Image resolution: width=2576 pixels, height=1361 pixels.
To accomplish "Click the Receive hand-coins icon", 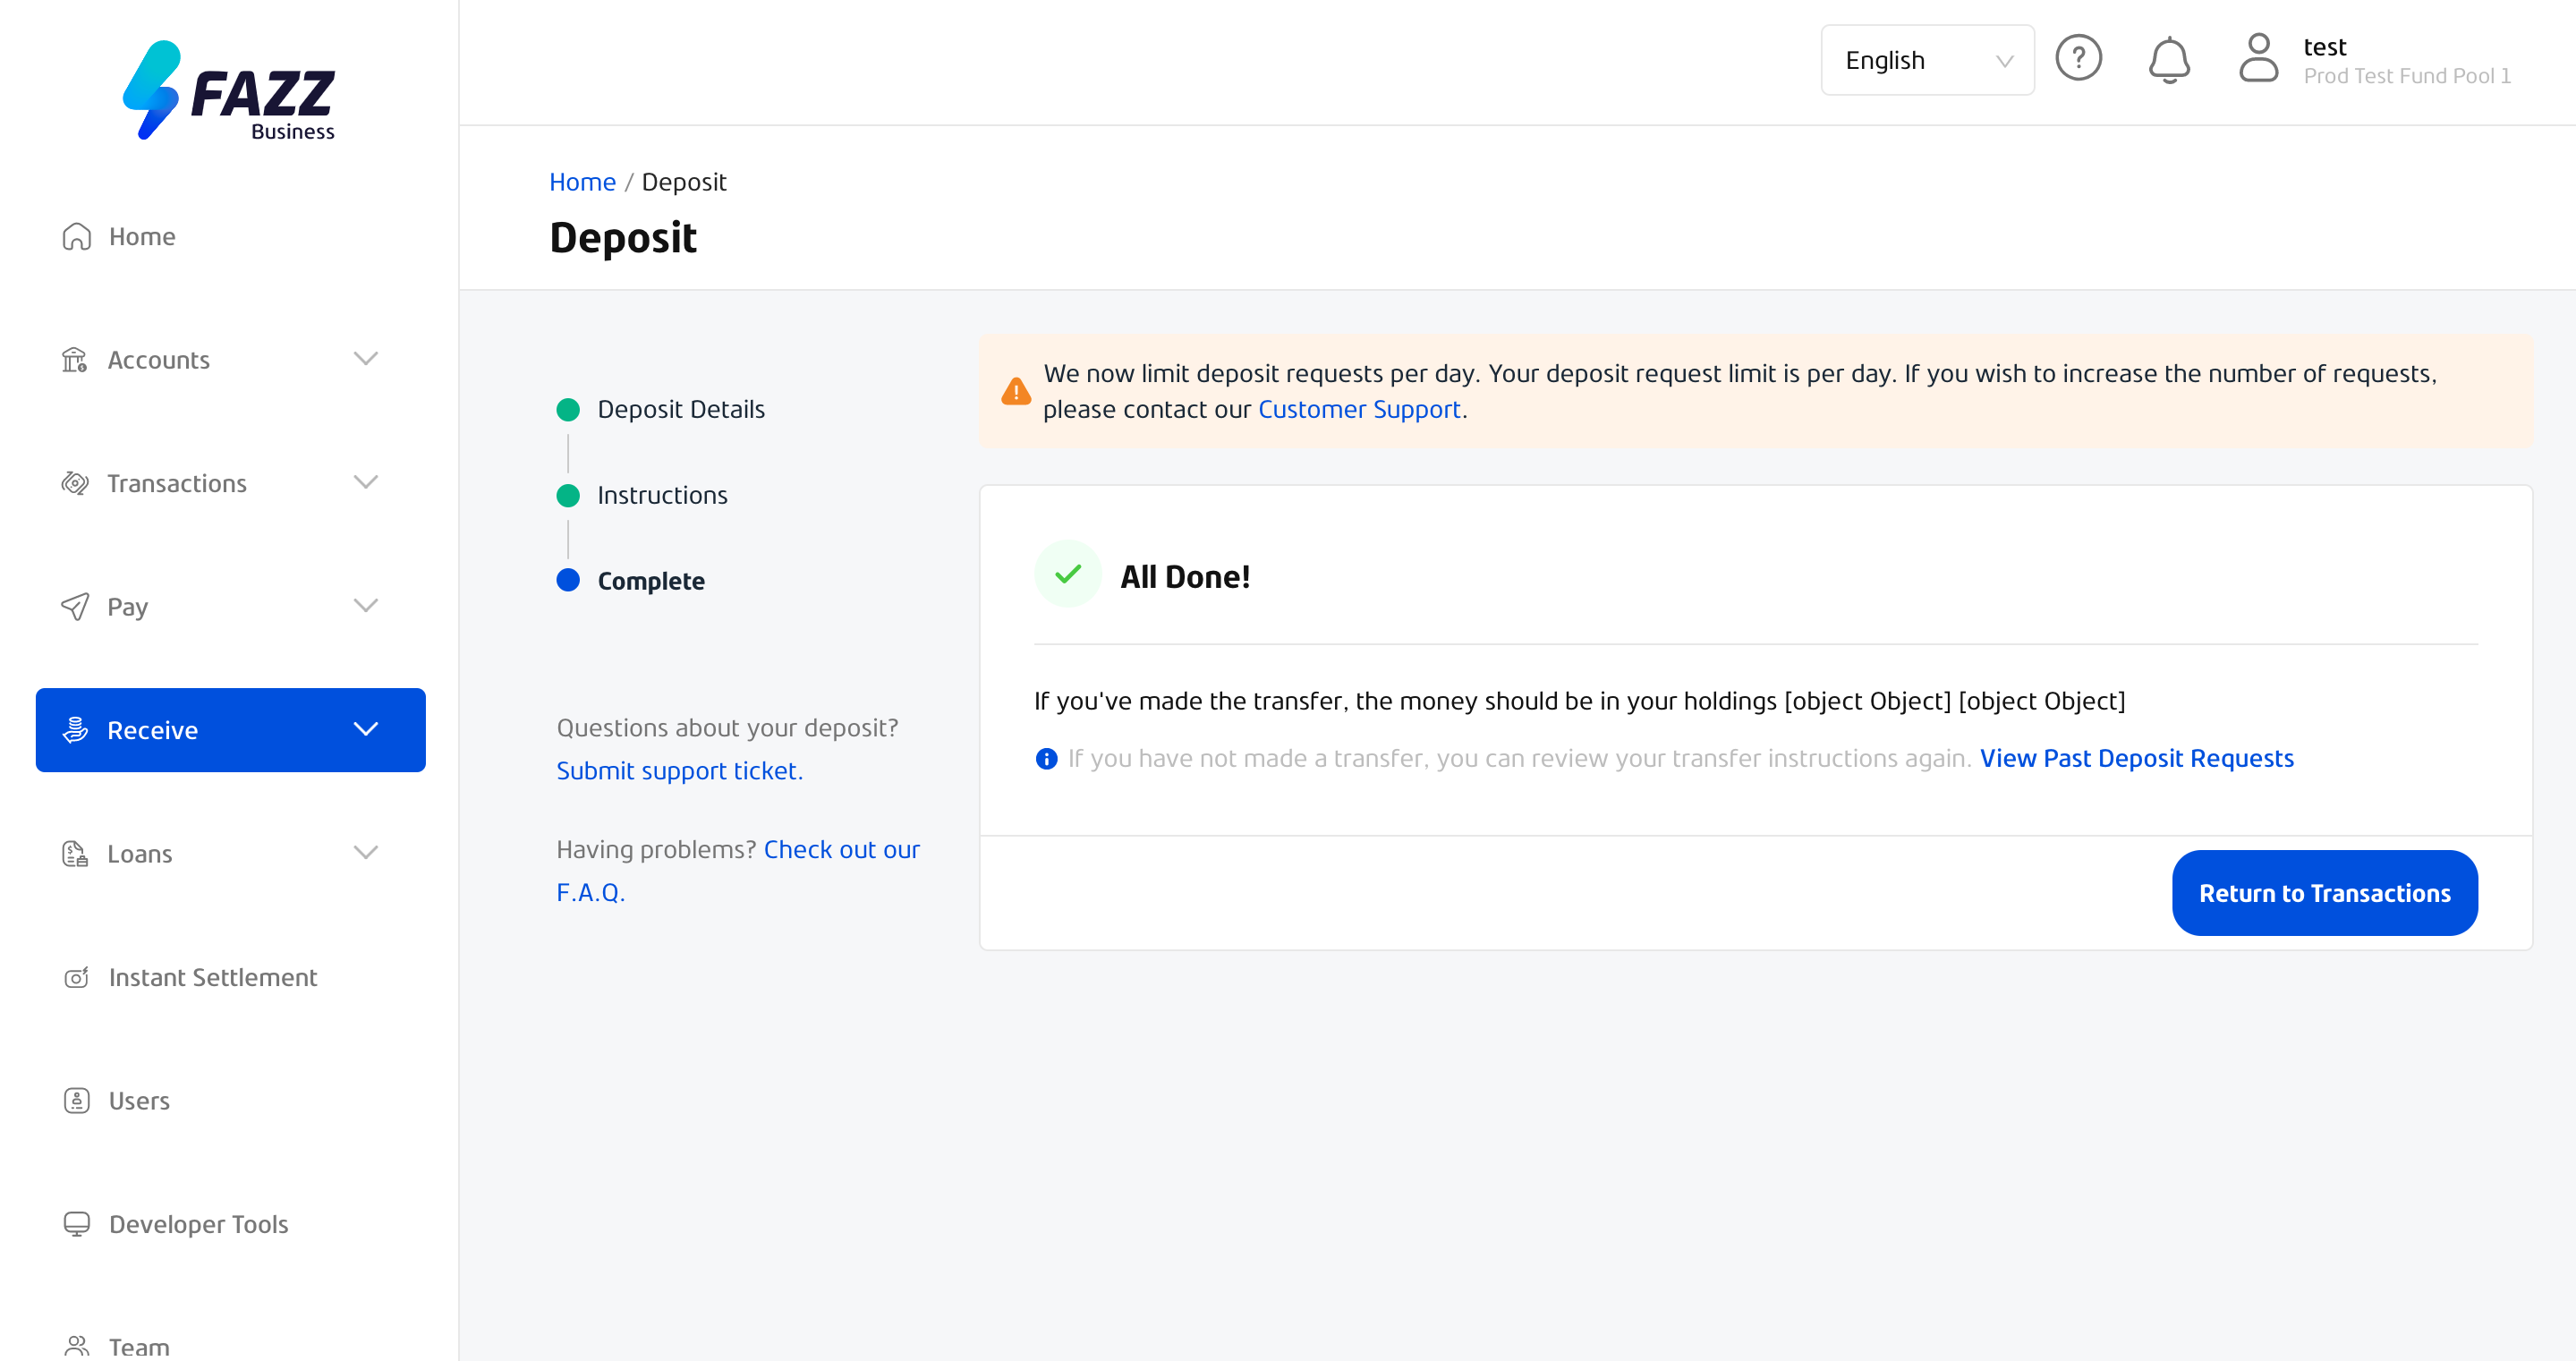I will click(75, 730).
